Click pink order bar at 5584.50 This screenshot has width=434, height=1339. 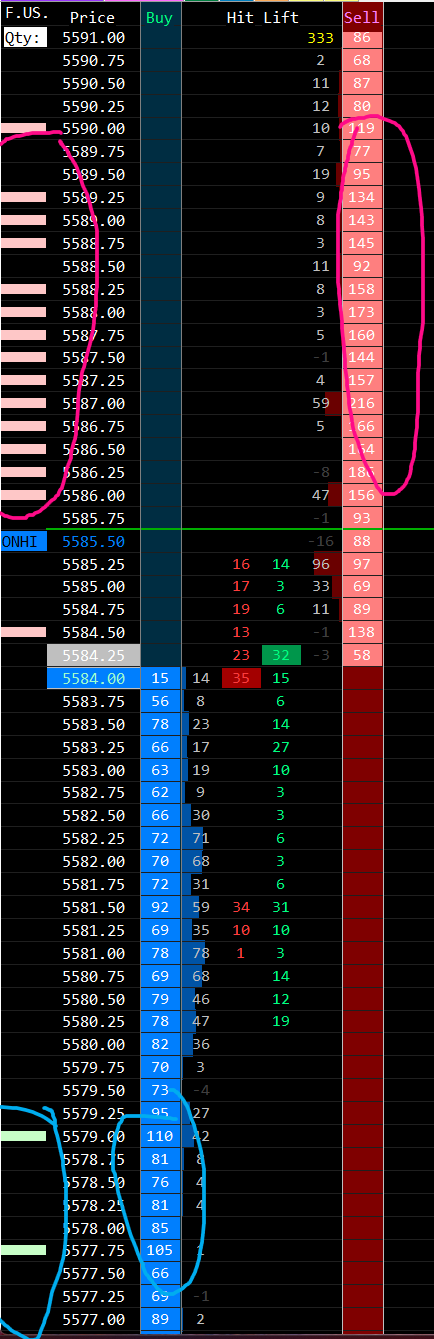(x=24, y=632)
